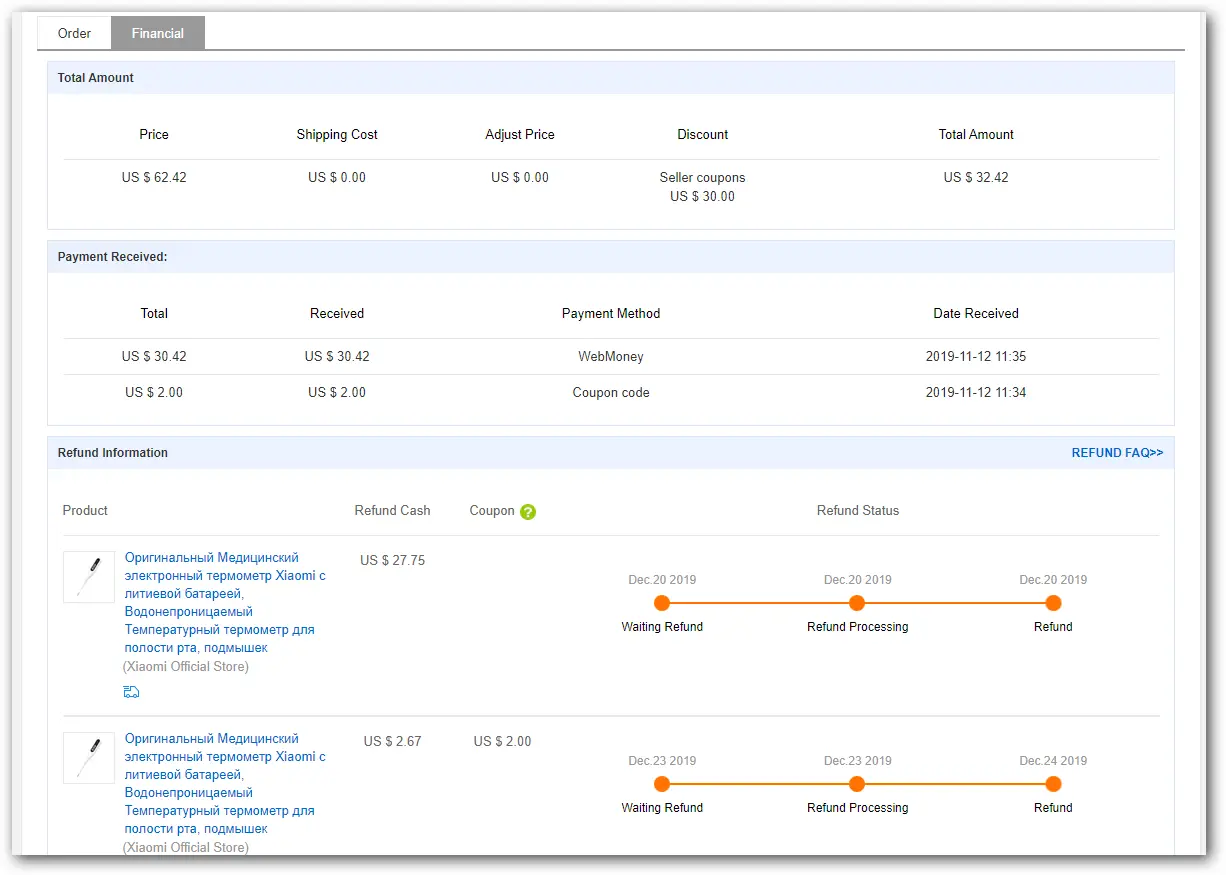
Task: Switch to the Order tab
Action: [x=74, y=33]
